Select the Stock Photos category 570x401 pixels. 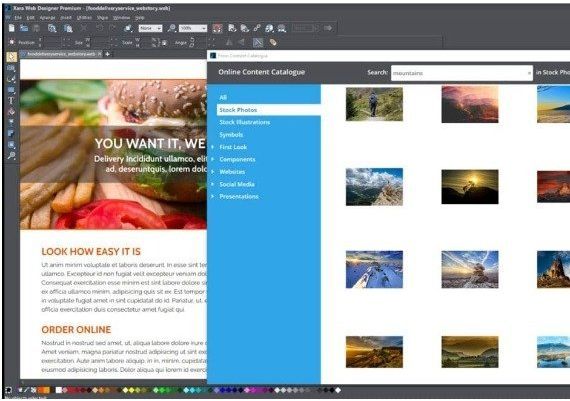coord(268,110)
